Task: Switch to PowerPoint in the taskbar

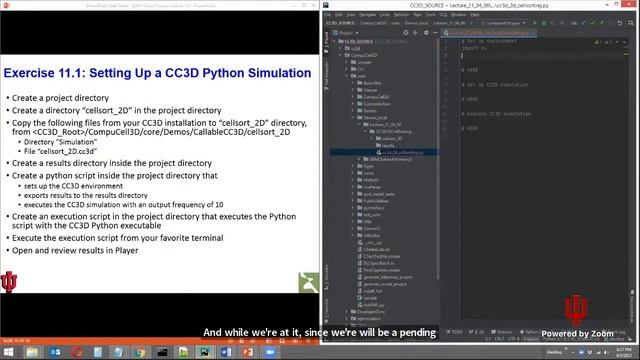Action: (x=247, y=352)
